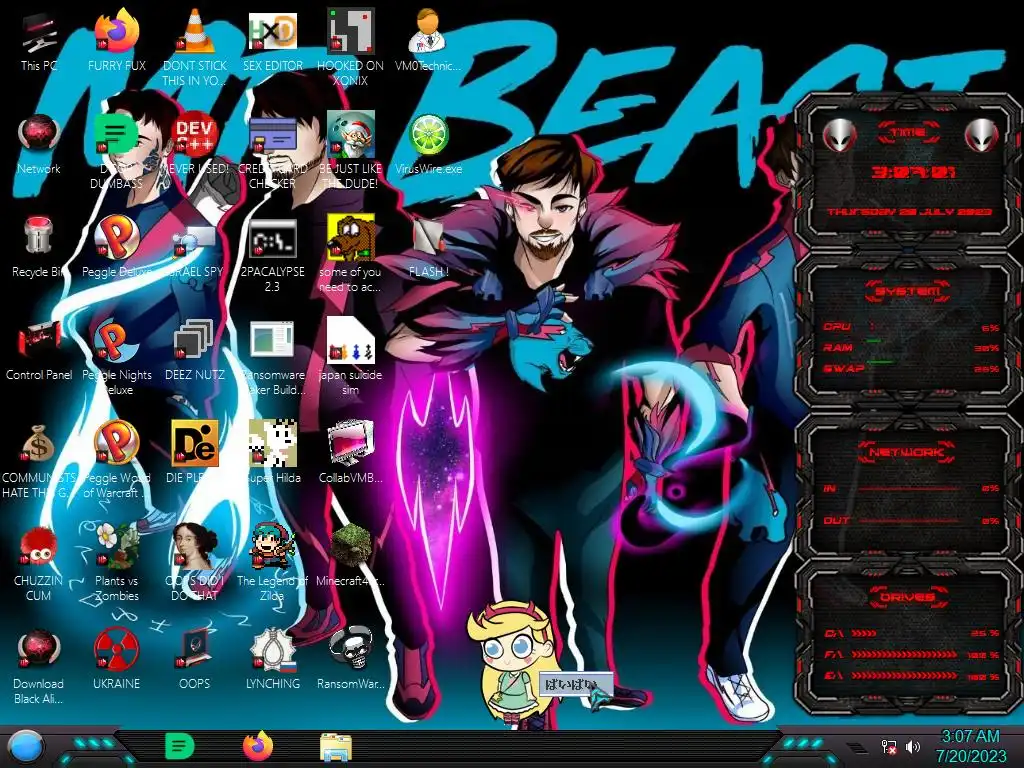
Task: Select the SYSTEM header in the gadget
Action: click(908, 291)
